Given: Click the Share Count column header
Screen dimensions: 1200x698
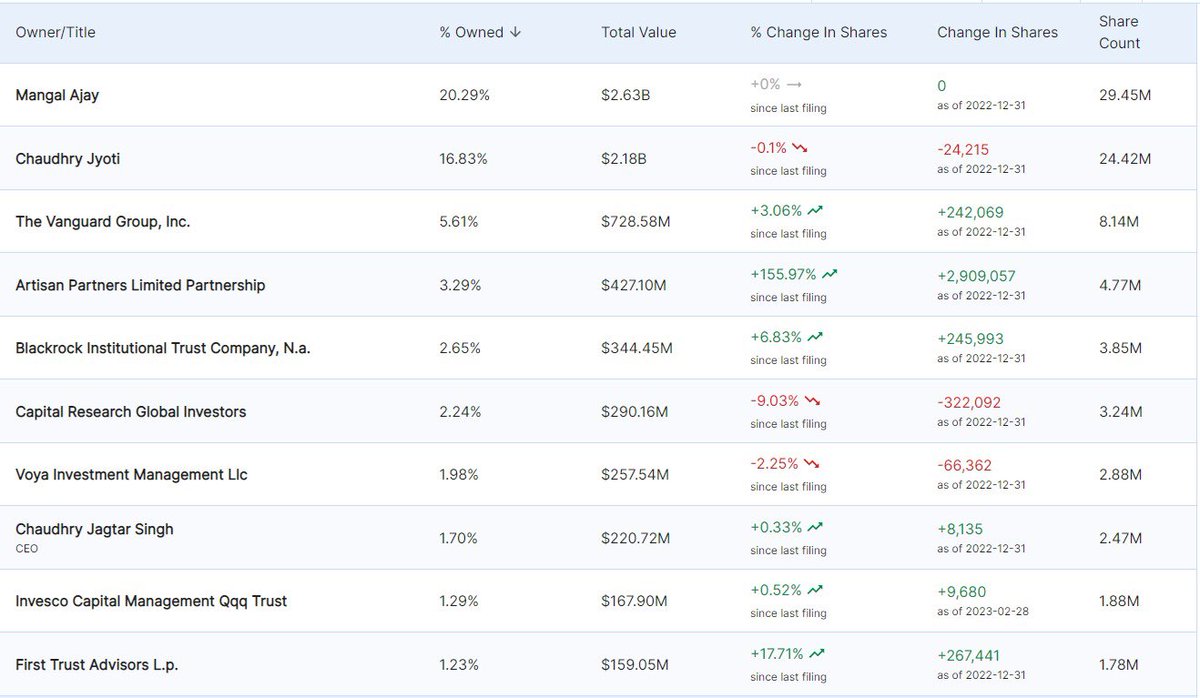Looking at the screenshot, I should tap(1119, 32).
